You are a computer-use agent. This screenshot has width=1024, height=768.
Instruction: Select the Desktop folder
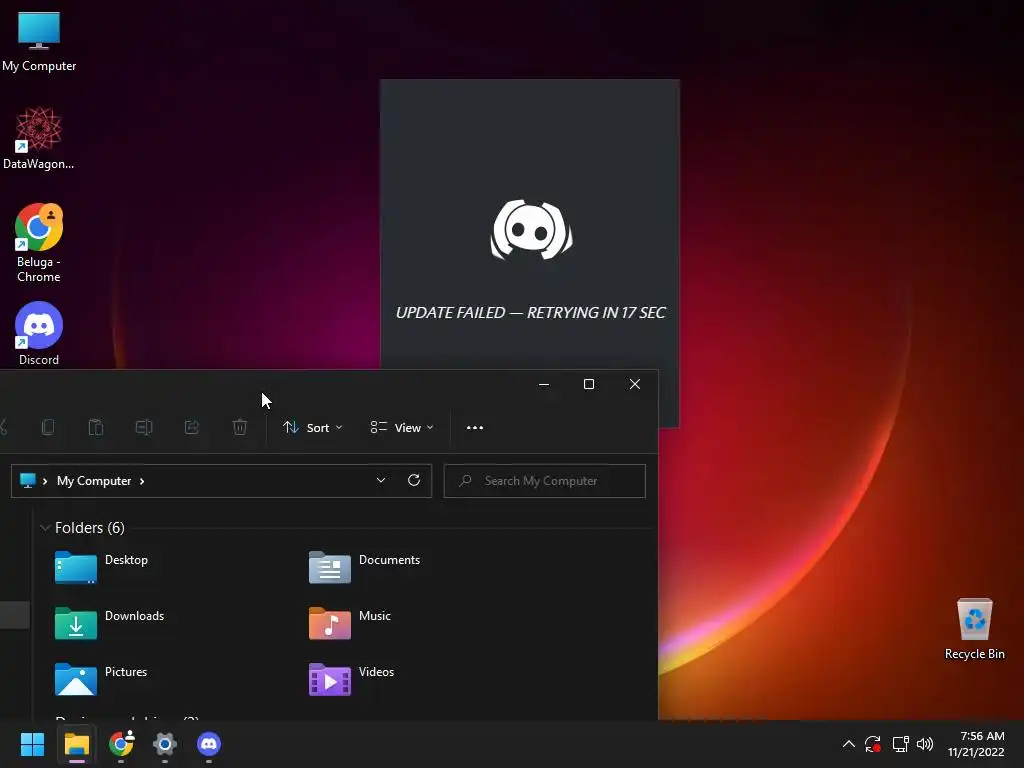(102, 567)
